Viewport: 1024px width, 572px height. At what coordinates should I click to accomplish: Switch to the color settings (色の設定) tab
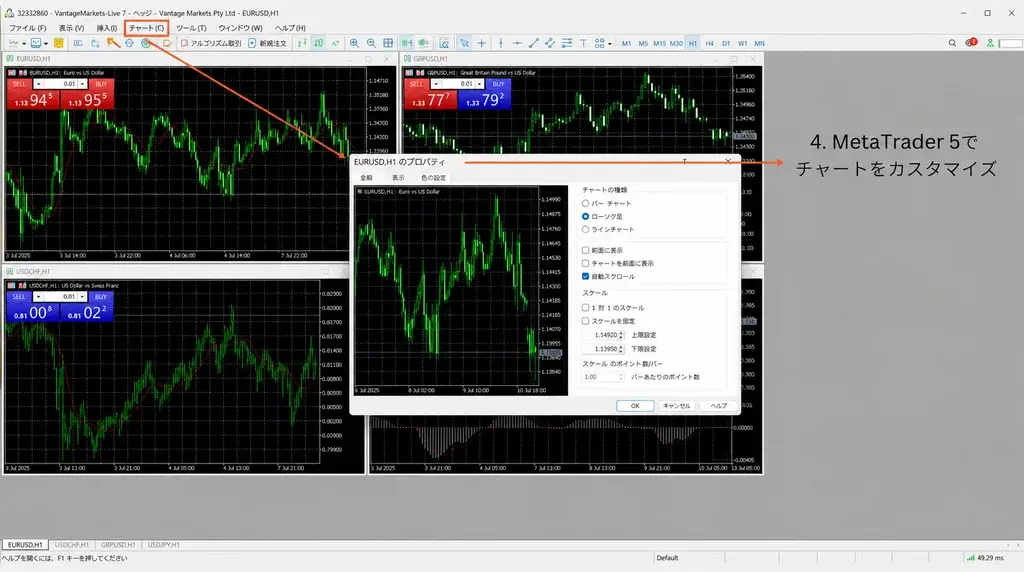tap(433, 178)
